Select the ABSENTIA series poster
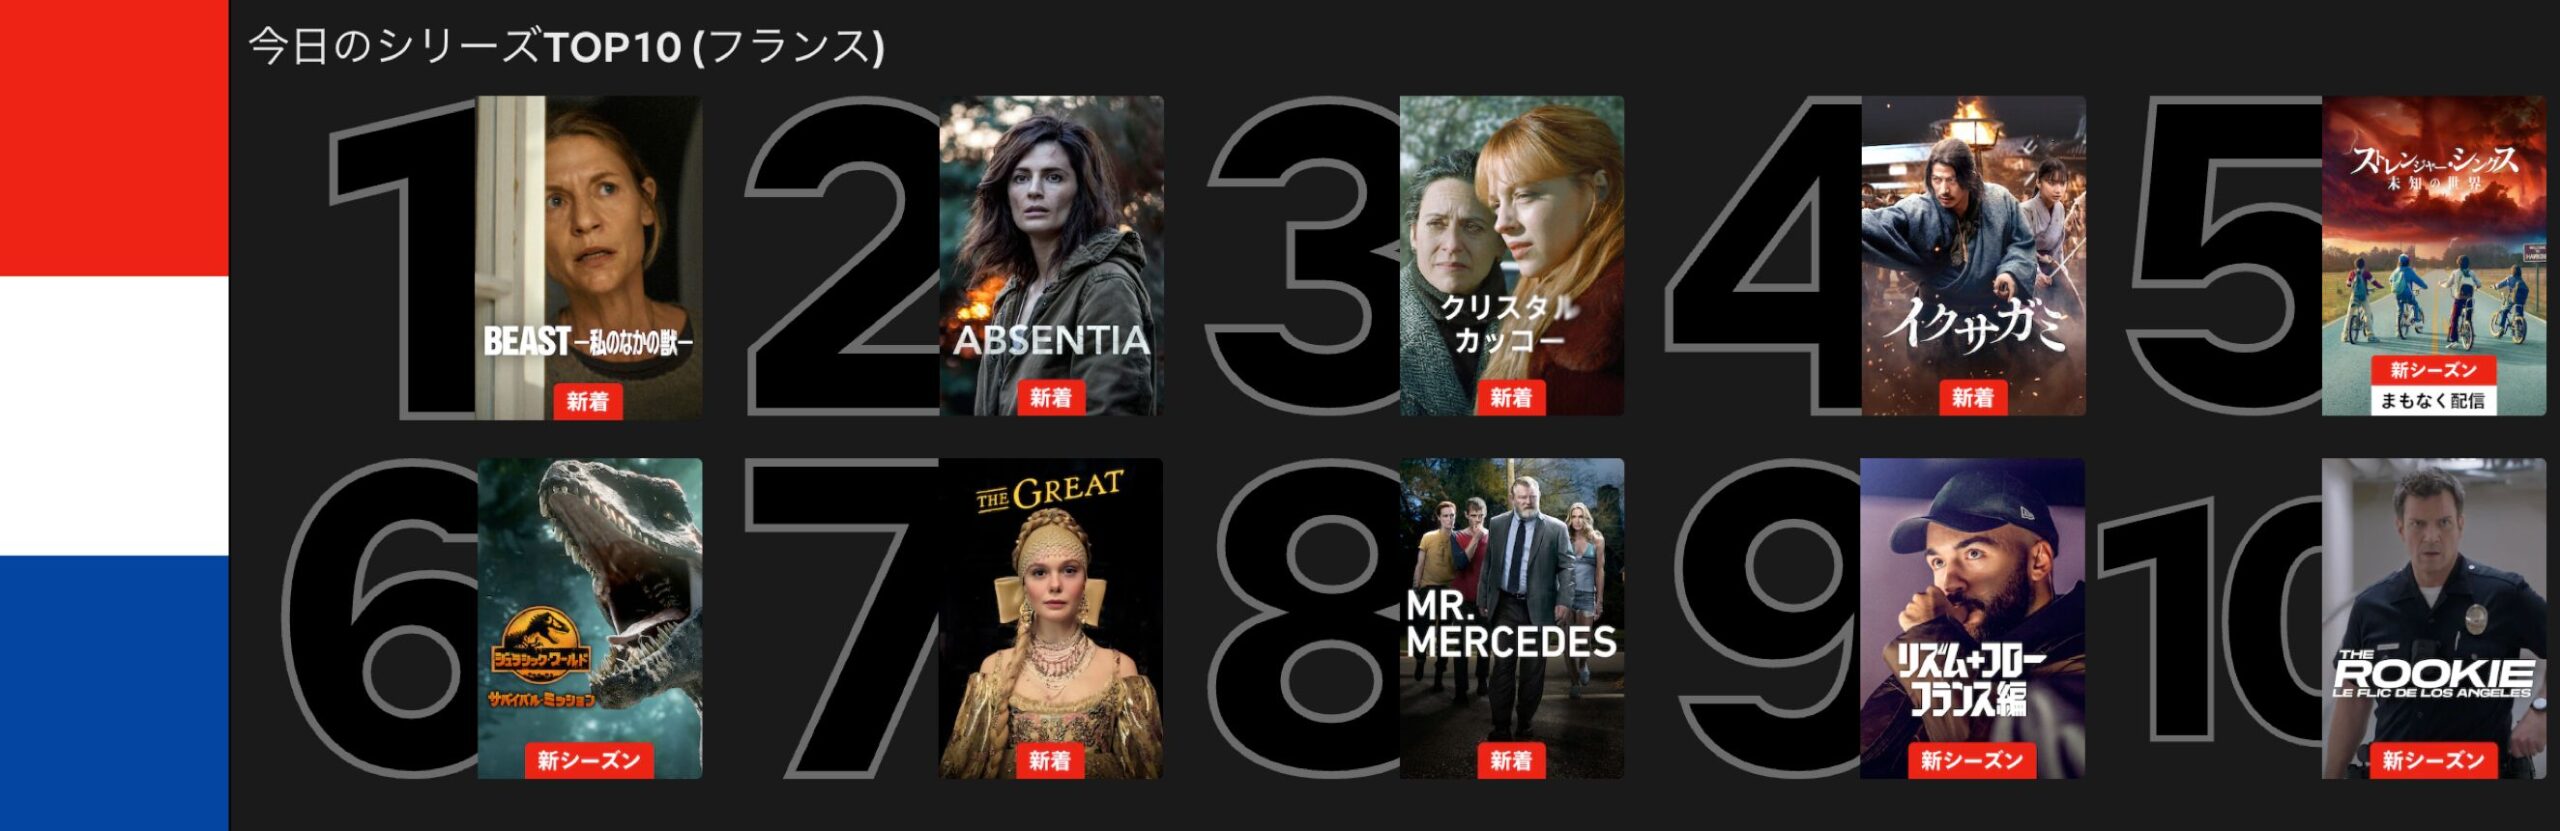The height and width of the screenshot is (831, 2560). tap(1051, 256)
